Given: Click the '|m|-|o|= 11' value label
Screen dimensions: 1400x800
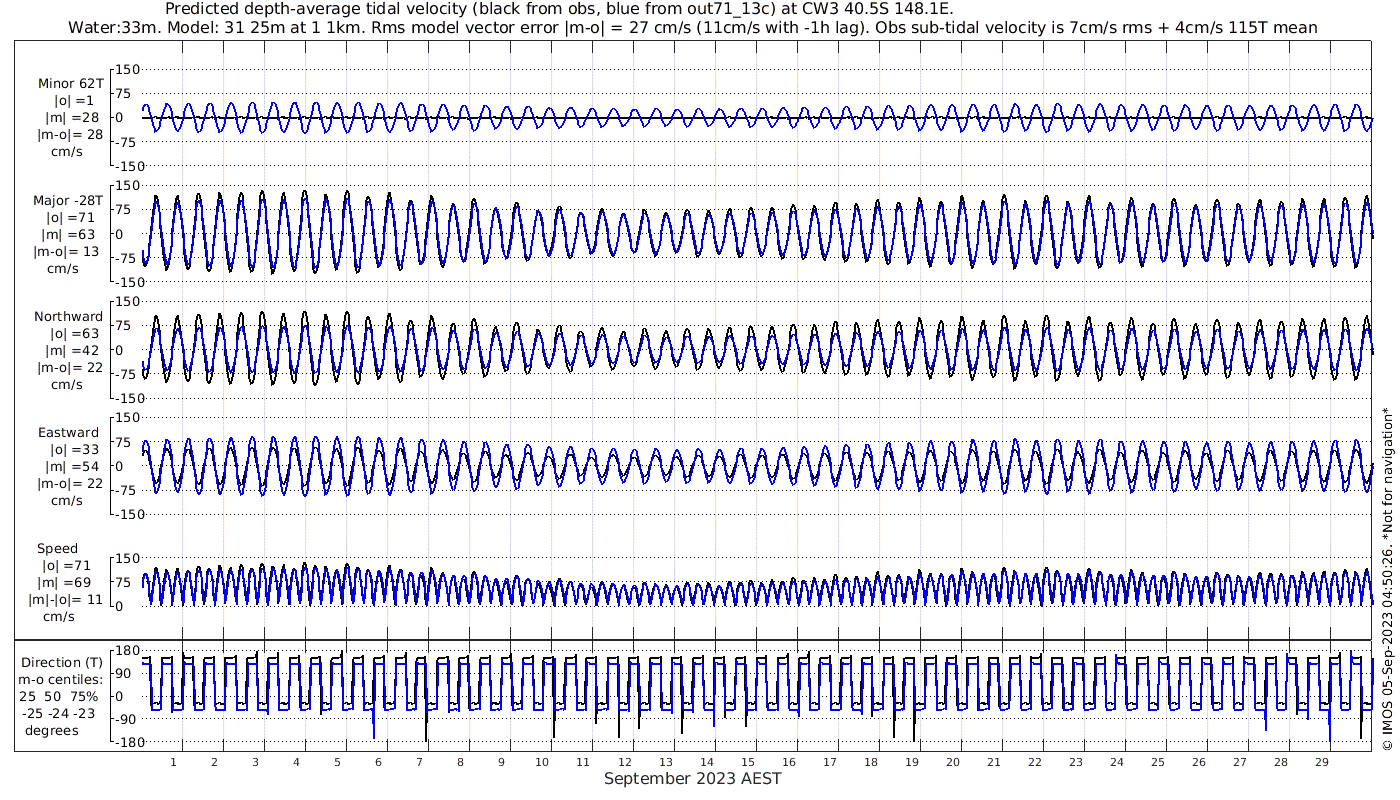Looking at the screenshot, I should point(66,600).
